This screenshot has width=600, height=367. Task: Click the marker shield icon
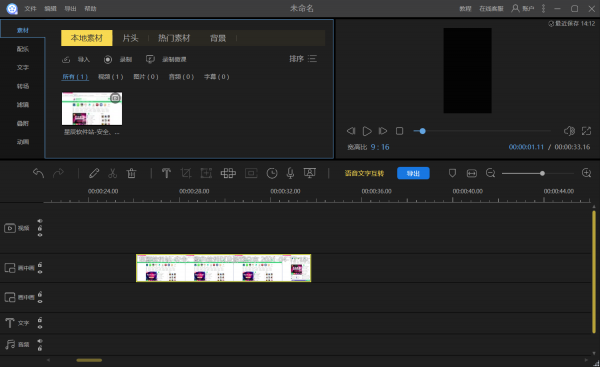pos(452,173)
